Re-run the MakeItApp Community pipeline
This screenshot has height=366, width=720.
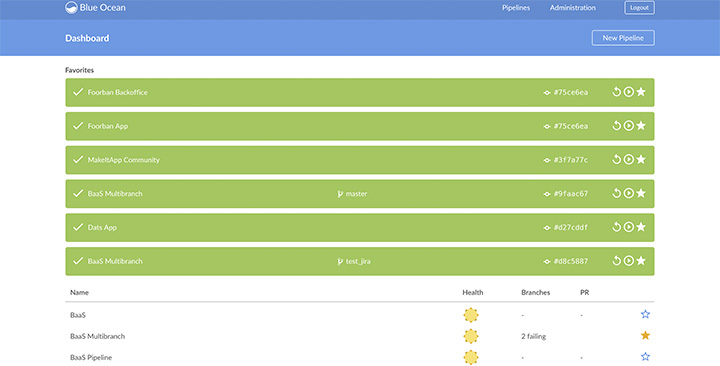(x=616, y=159)
